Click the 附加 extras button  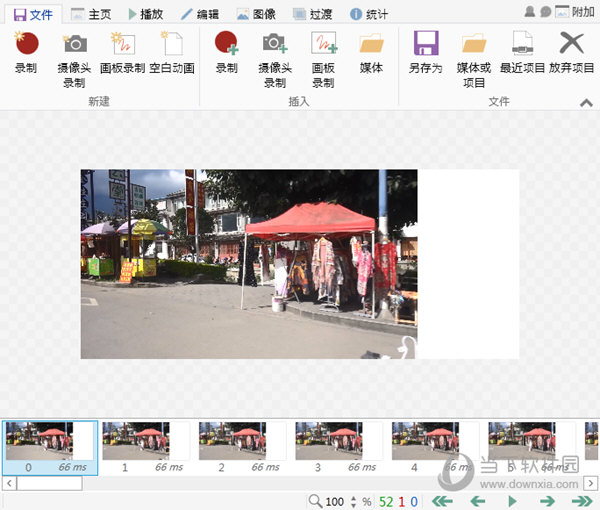coord(575,12)
